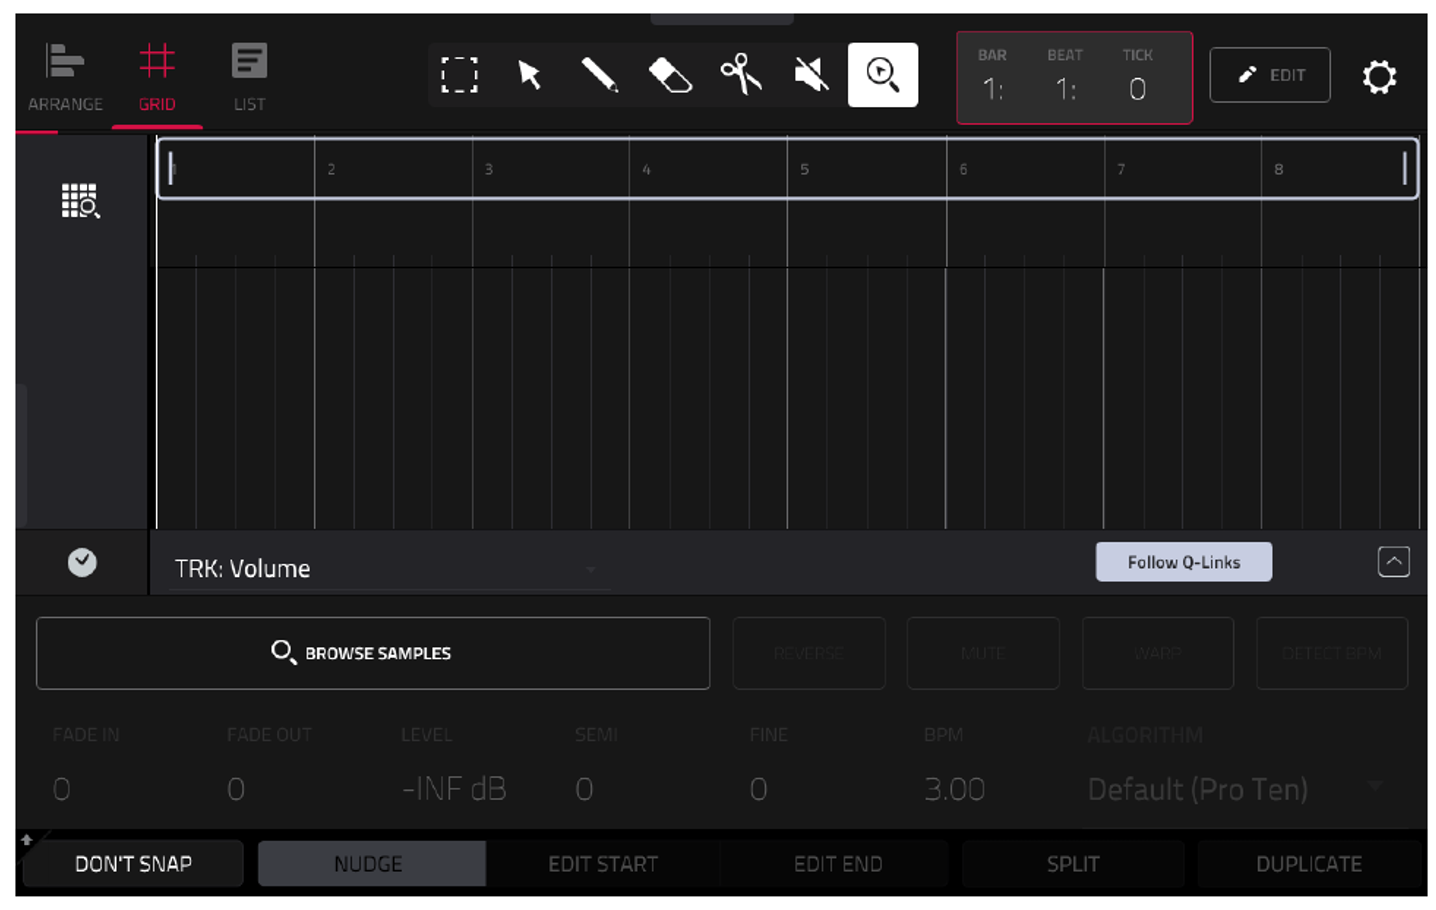Open the List view tab

(x=249, y=78)
